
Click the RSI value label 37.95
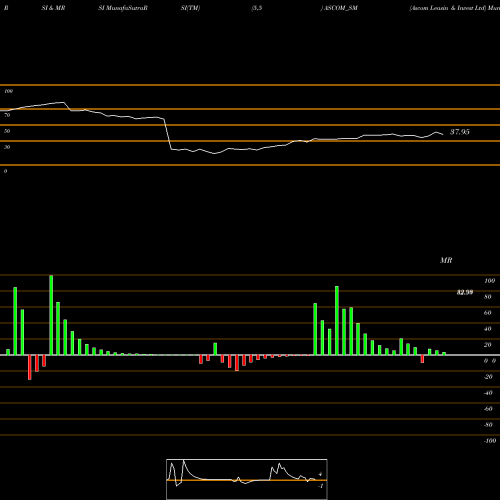[x=460, y=132]
